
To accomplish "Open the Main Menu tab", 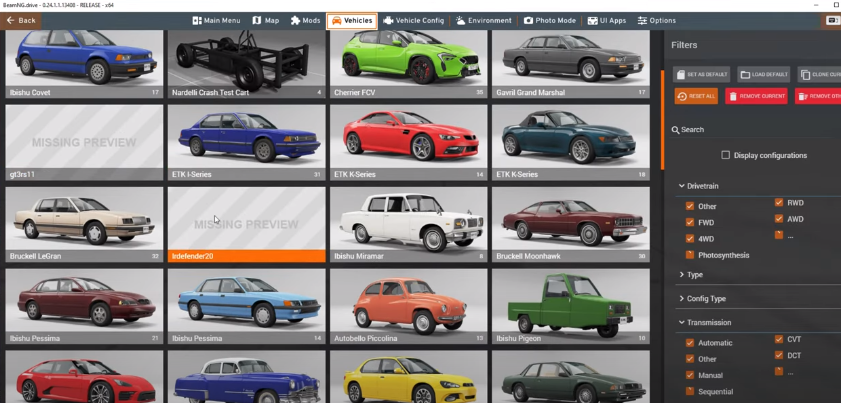I will pyautogui.click(x=216, y=20).
